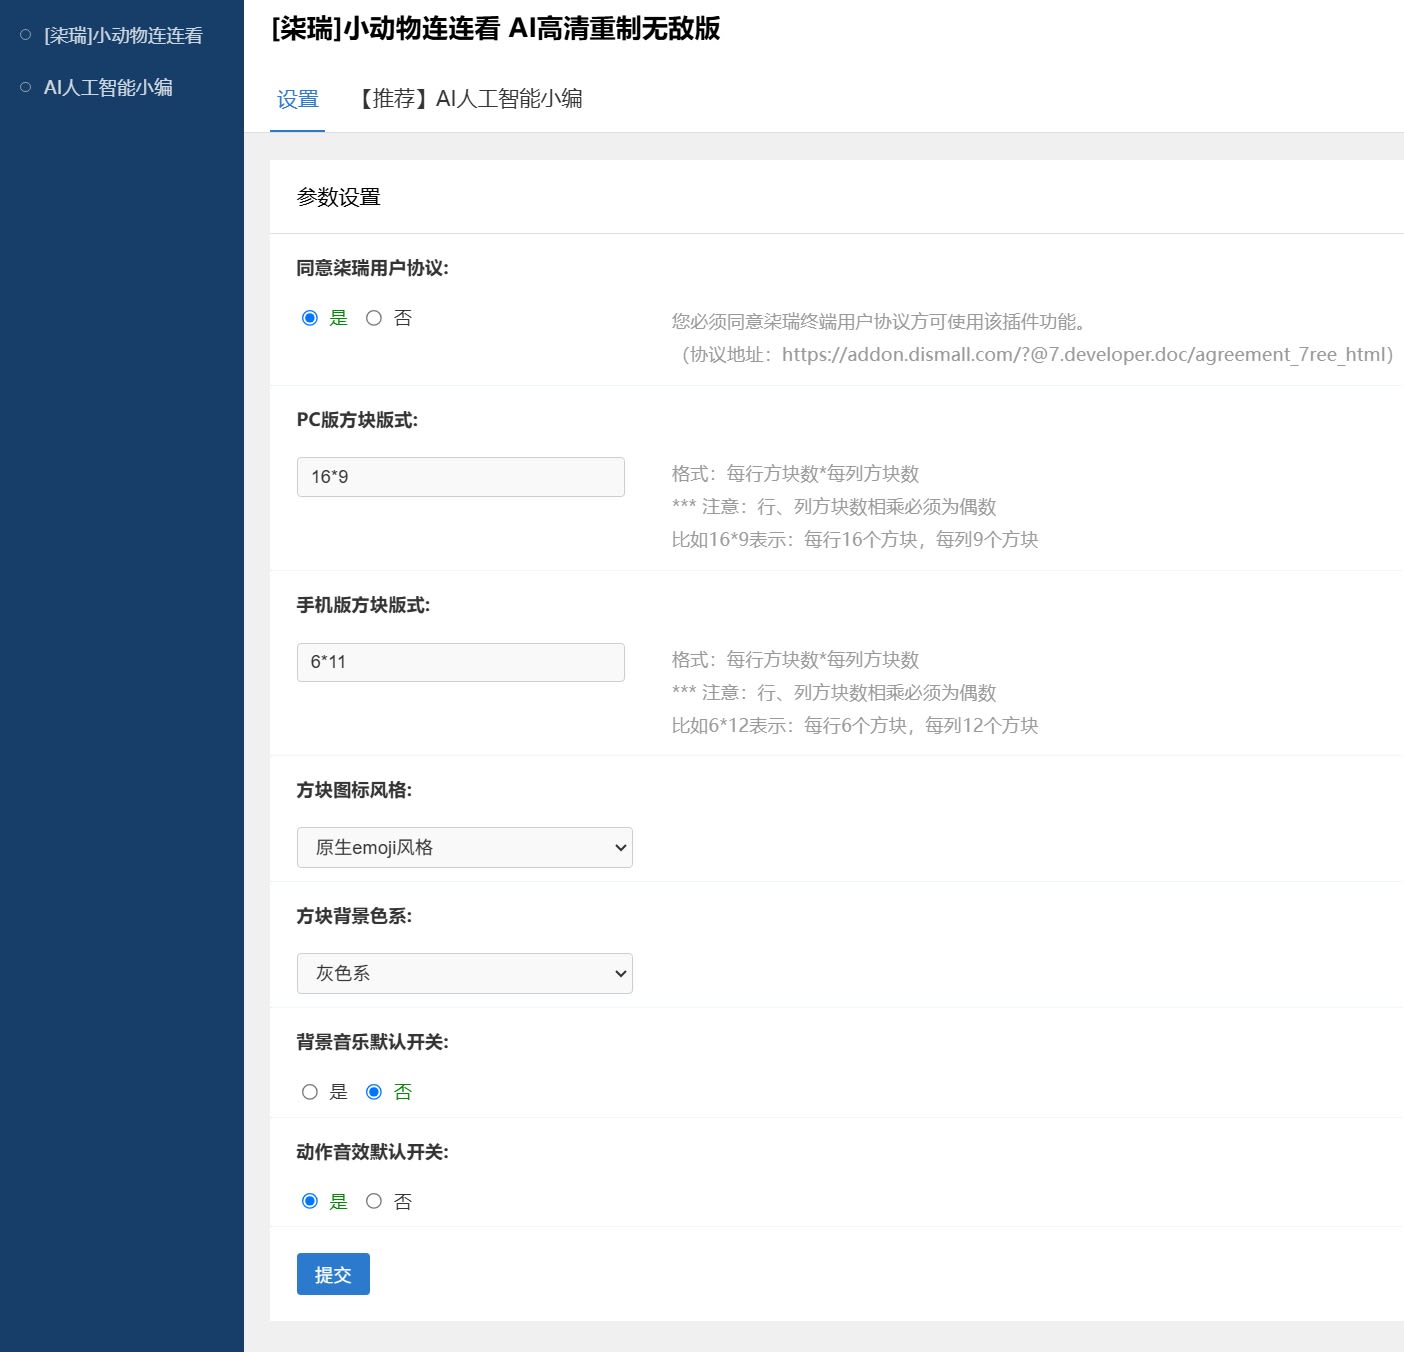Select 是 for 同意柒瑞用户协议
The width and height of the screenshot is (1404, 1352).
click(x=310, y=318)
